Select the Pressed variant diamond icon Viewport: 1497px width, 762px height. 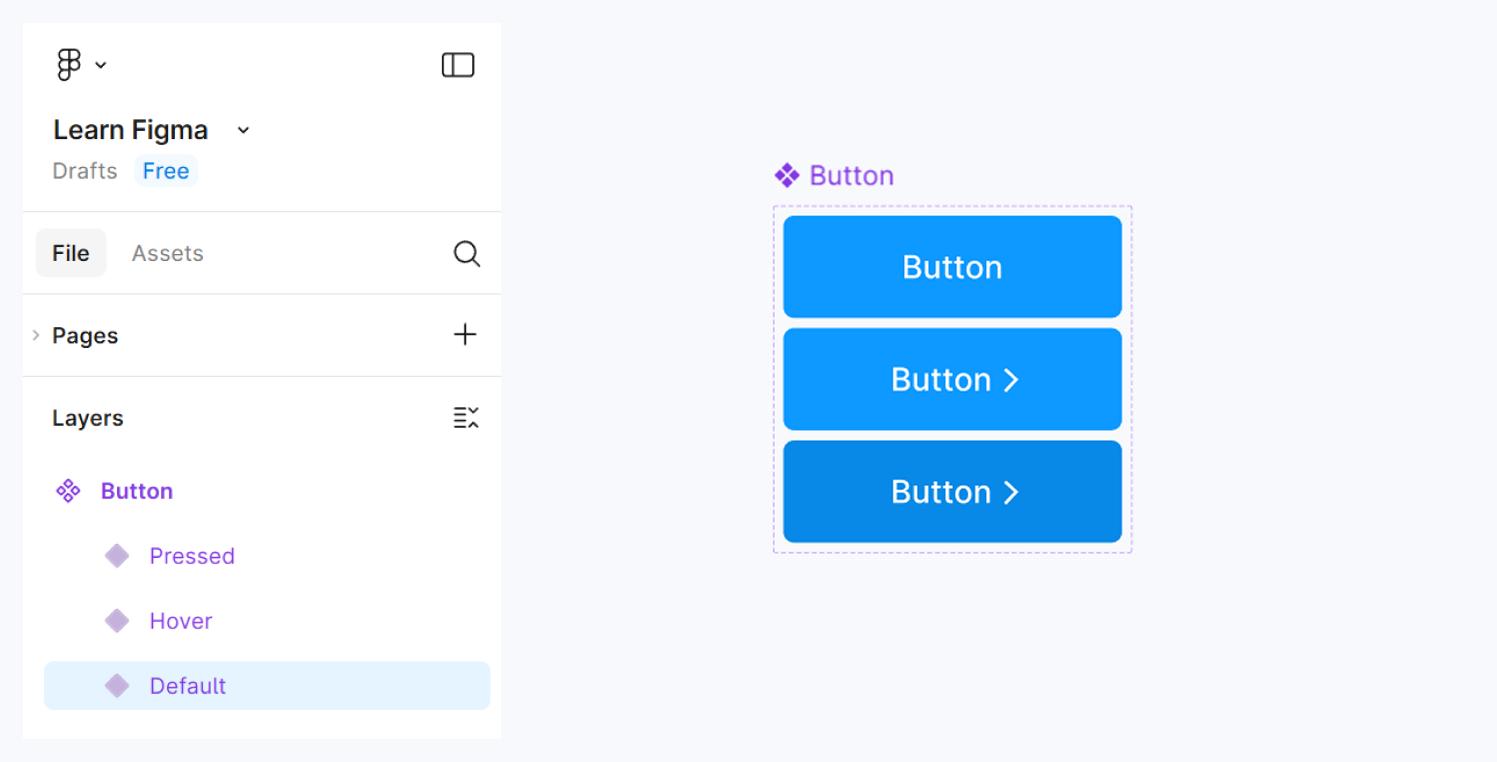tap(116, 555)
